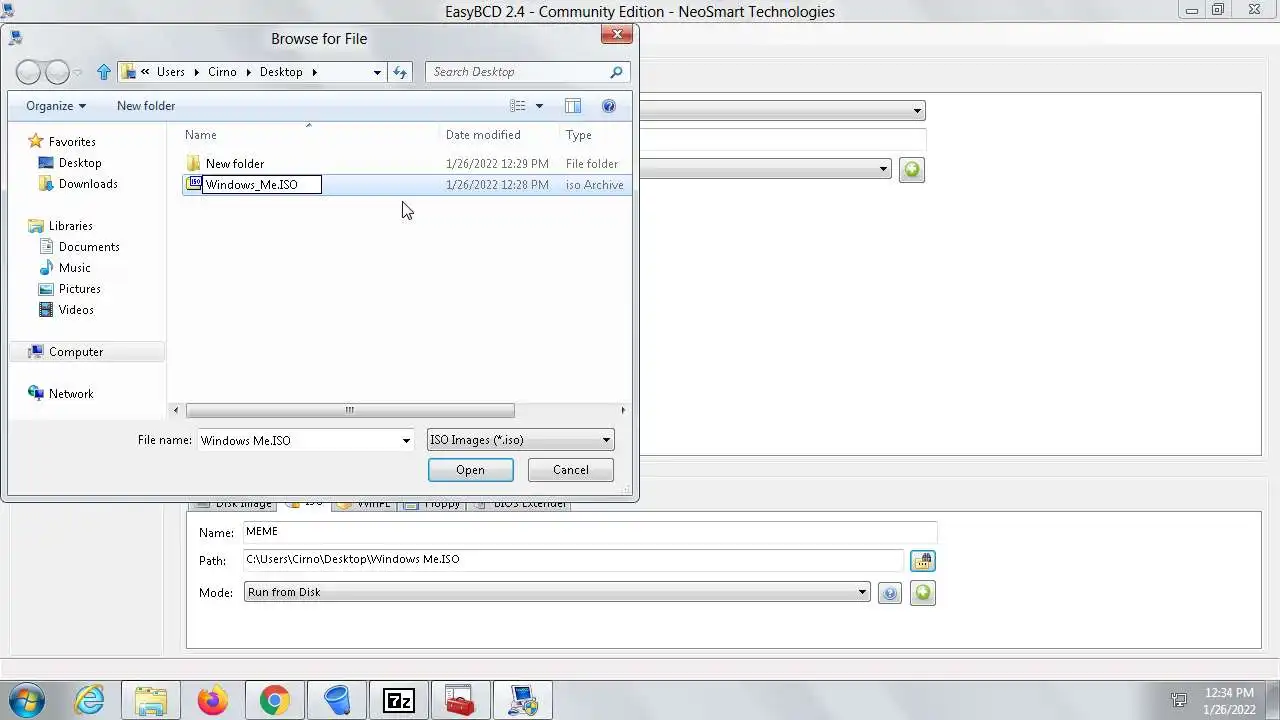The width and height of the screenshot is (1280, 720).
Task: Click help icon next to Mode dropdown
Action: (889, 593)
